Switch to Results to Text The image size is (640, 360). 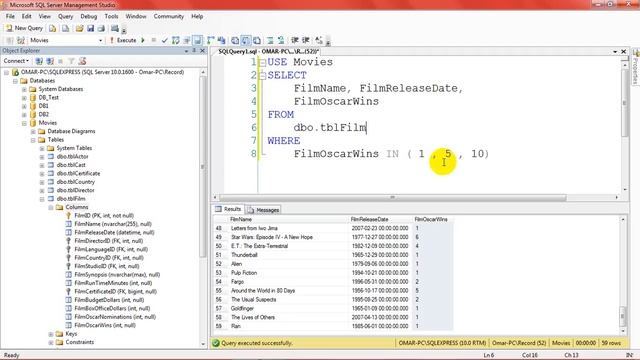235,40
